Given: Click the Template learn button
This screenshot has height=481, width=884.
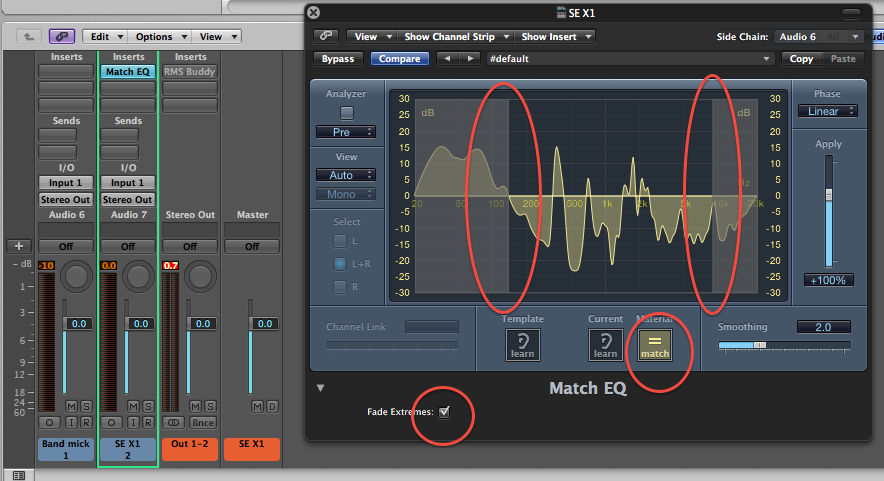Looking at the screenshot, I should tap(522, 345).
